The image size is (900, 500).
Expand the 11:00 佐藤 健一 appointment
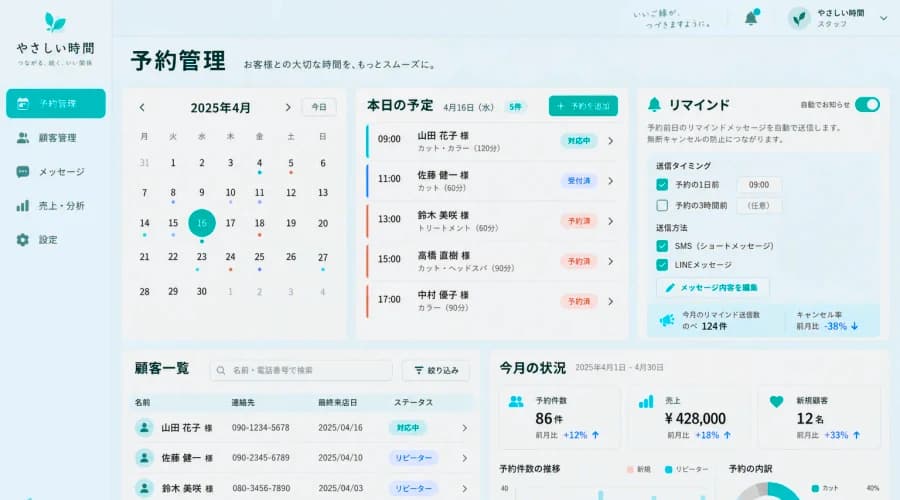point(610,181)
